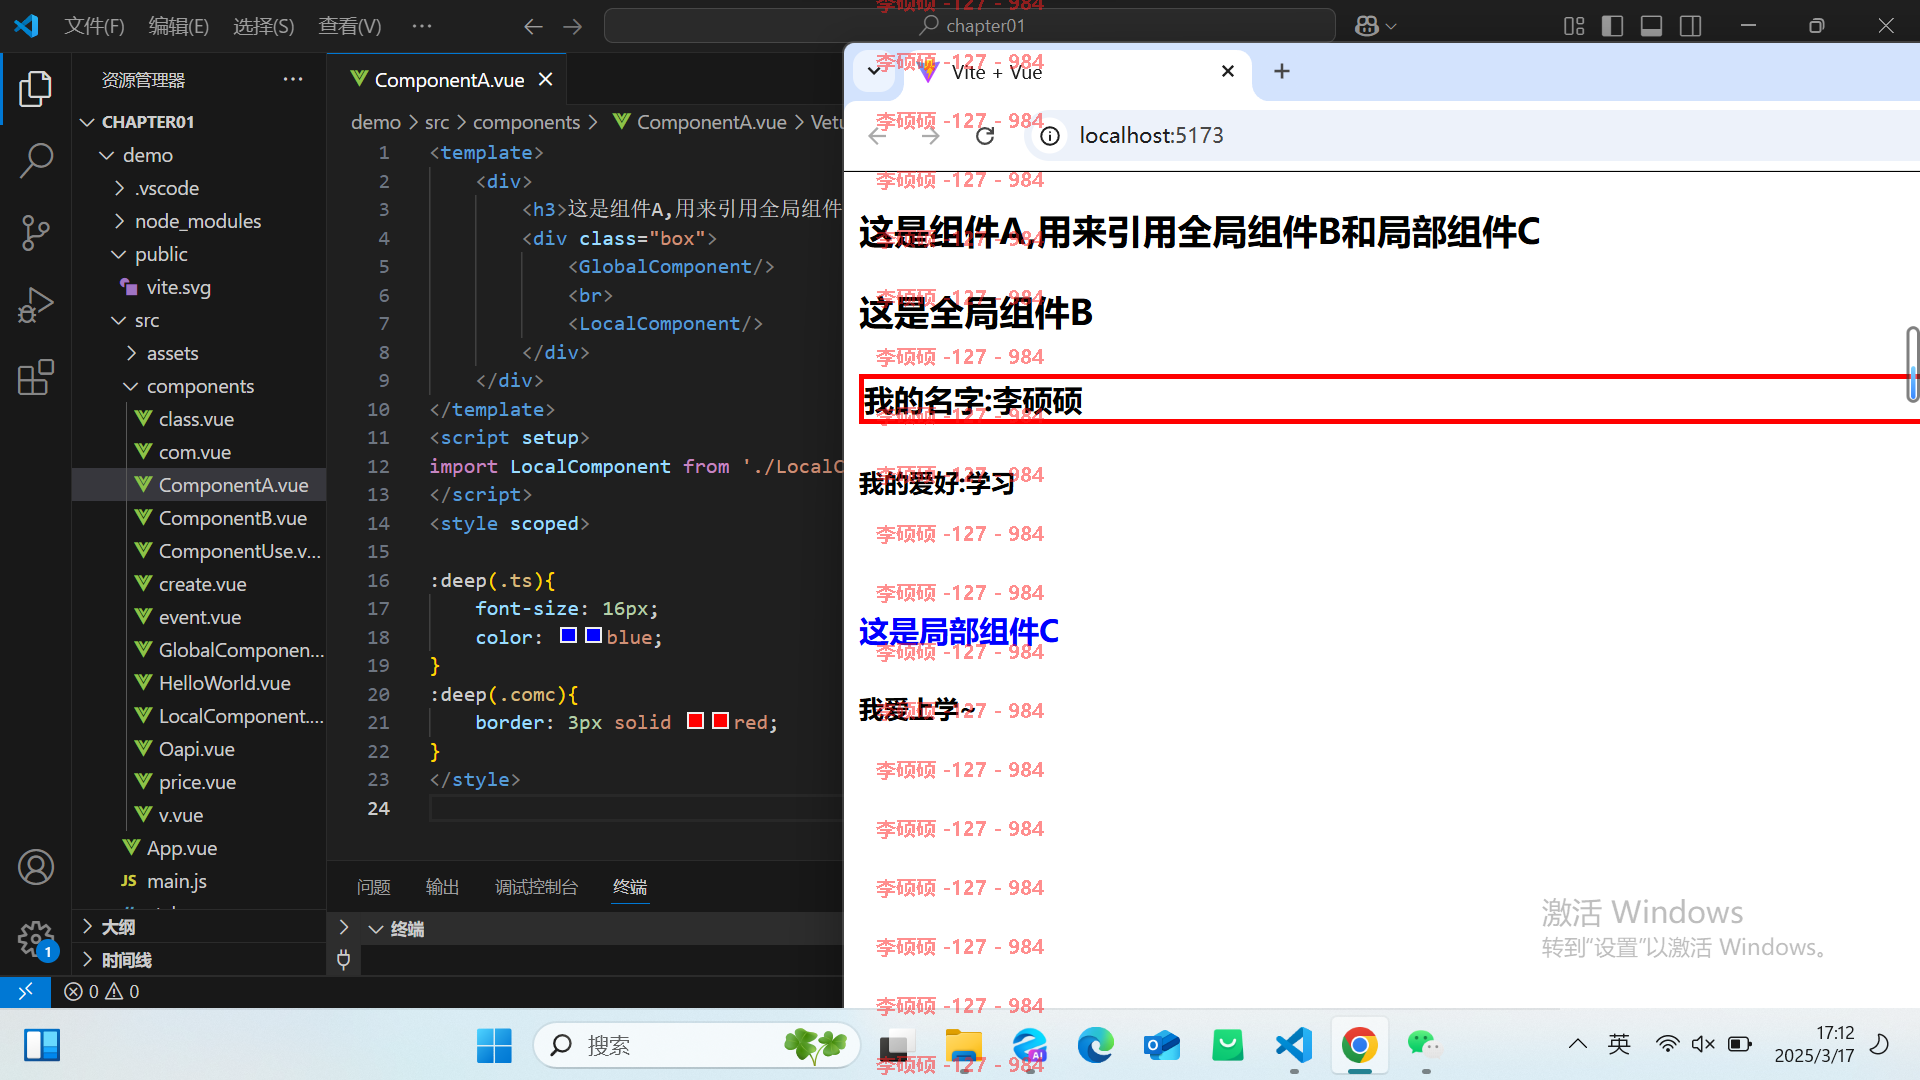Toggle the bottom panel layout icon
The image size is (1920, 1080).
pos(1651,26)
